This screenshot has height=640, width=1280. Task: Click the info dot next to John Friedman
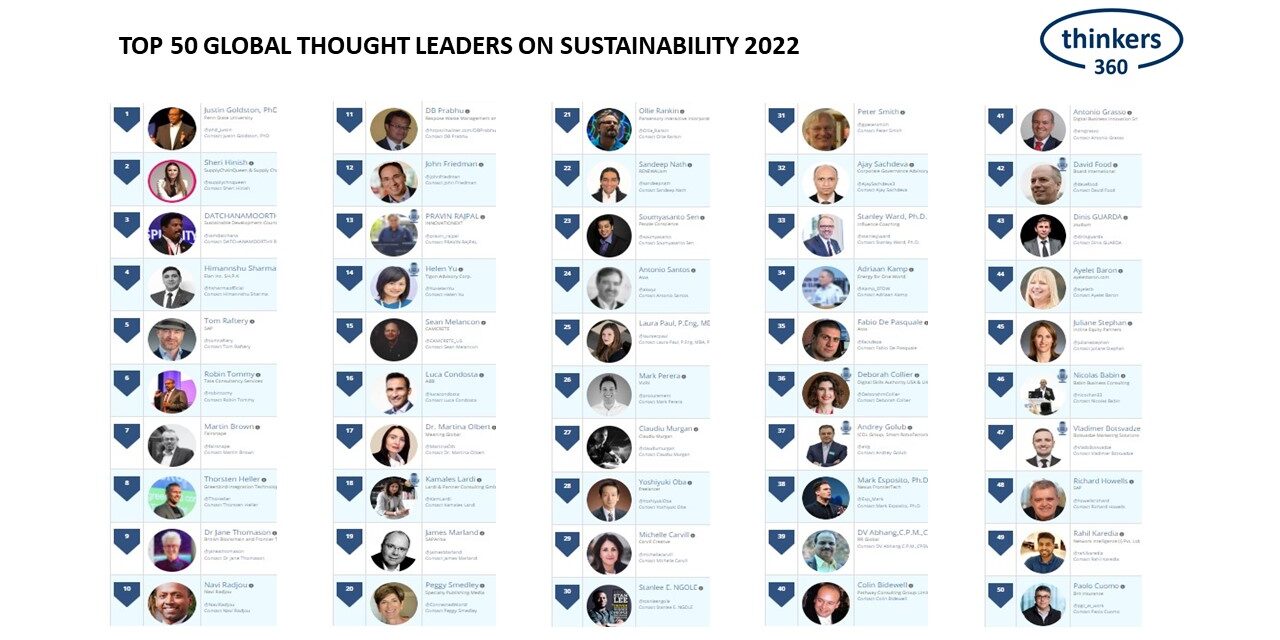coord(479,163)
